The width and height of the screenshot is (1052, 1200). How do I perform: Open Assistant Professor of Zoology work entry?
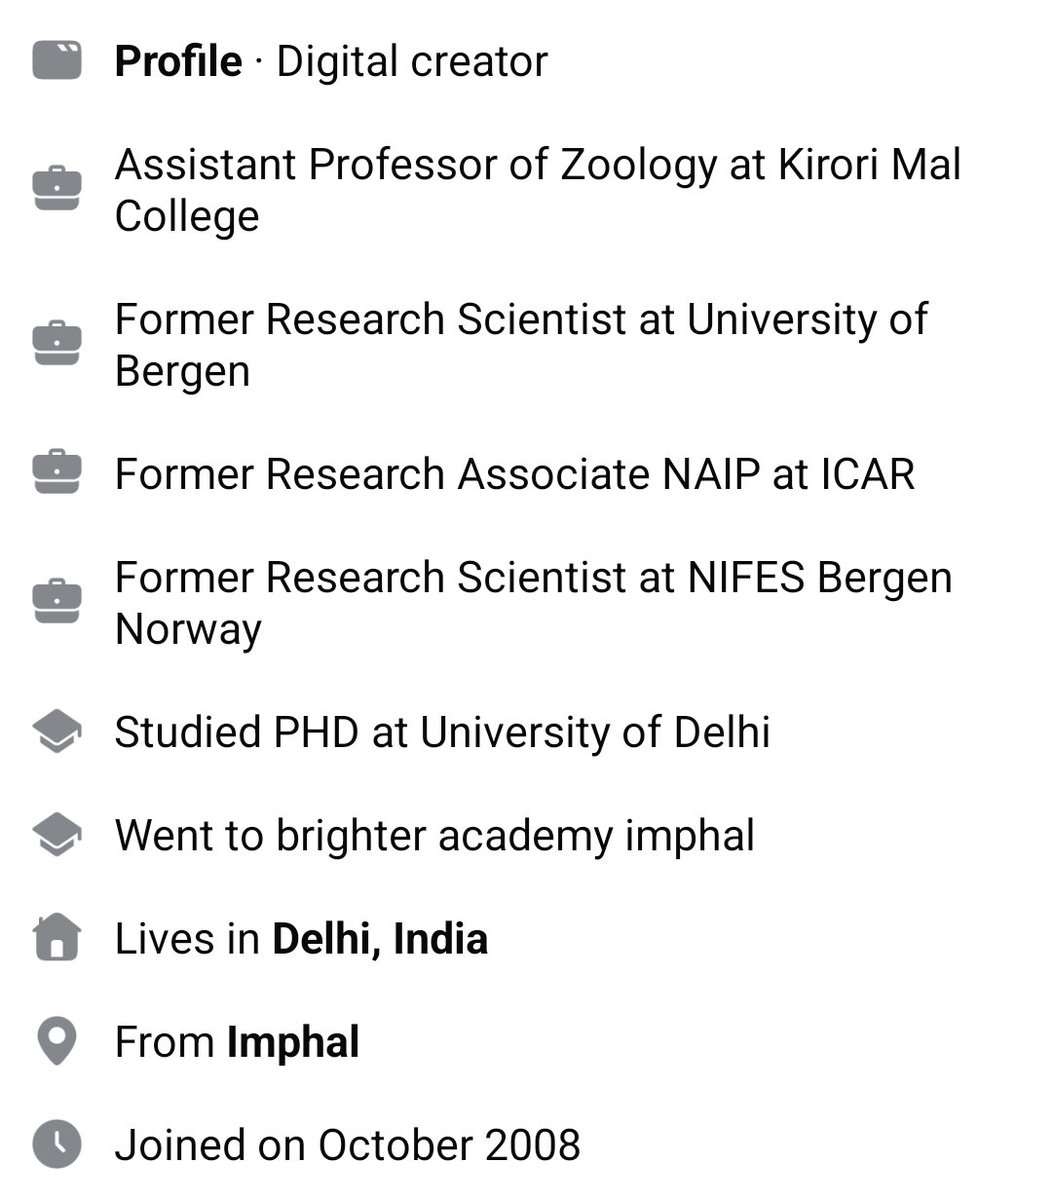pyautogui.click(x=538, y=190)
